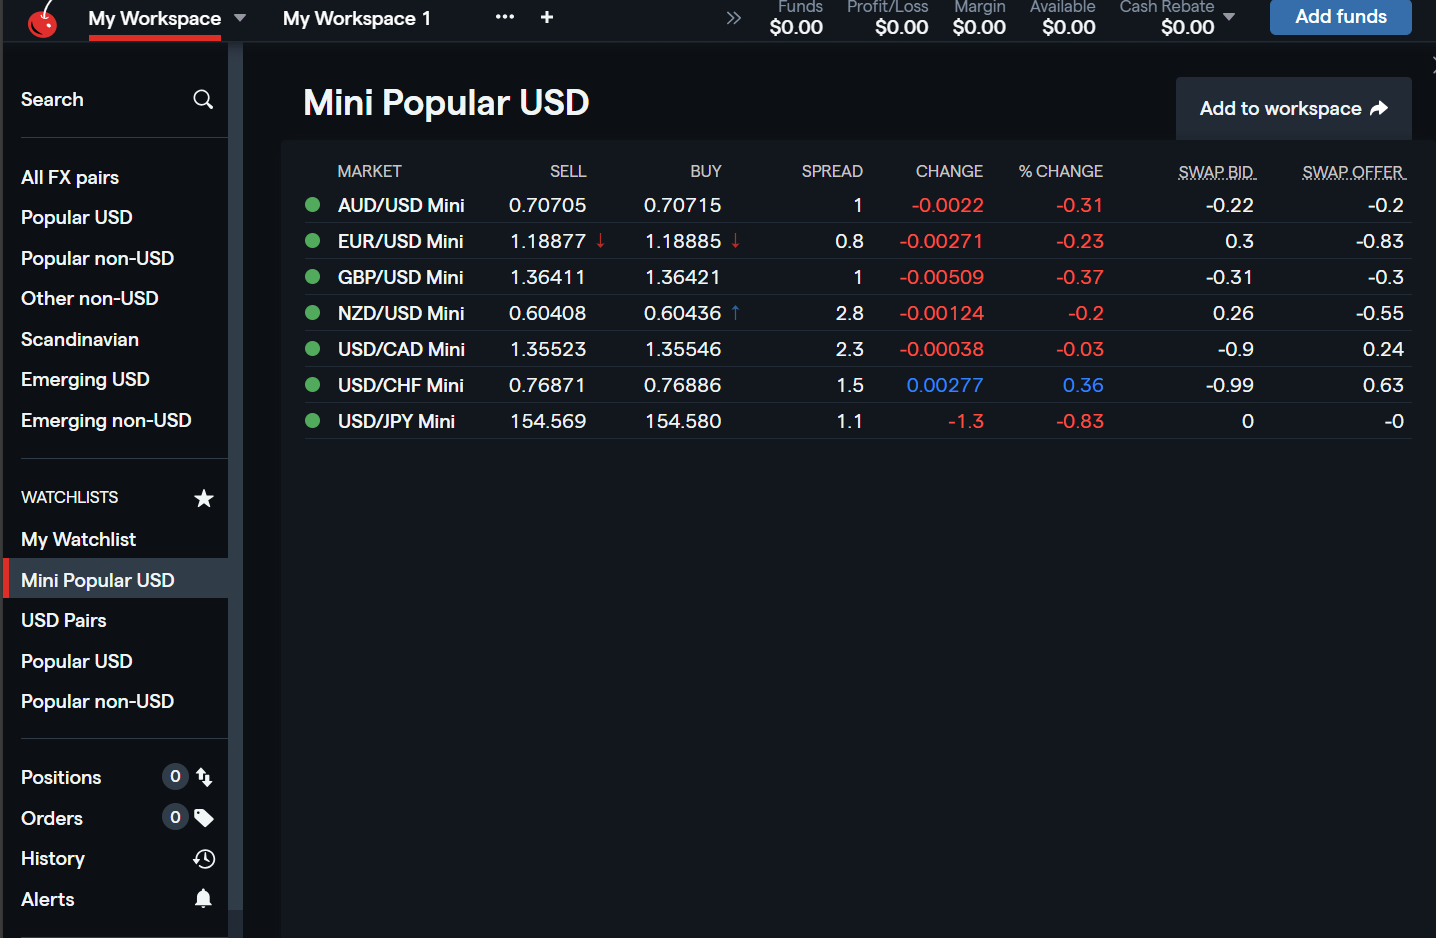Select Scandinavian FX category
Screen dimensions: 1436x938
point(80,339)
